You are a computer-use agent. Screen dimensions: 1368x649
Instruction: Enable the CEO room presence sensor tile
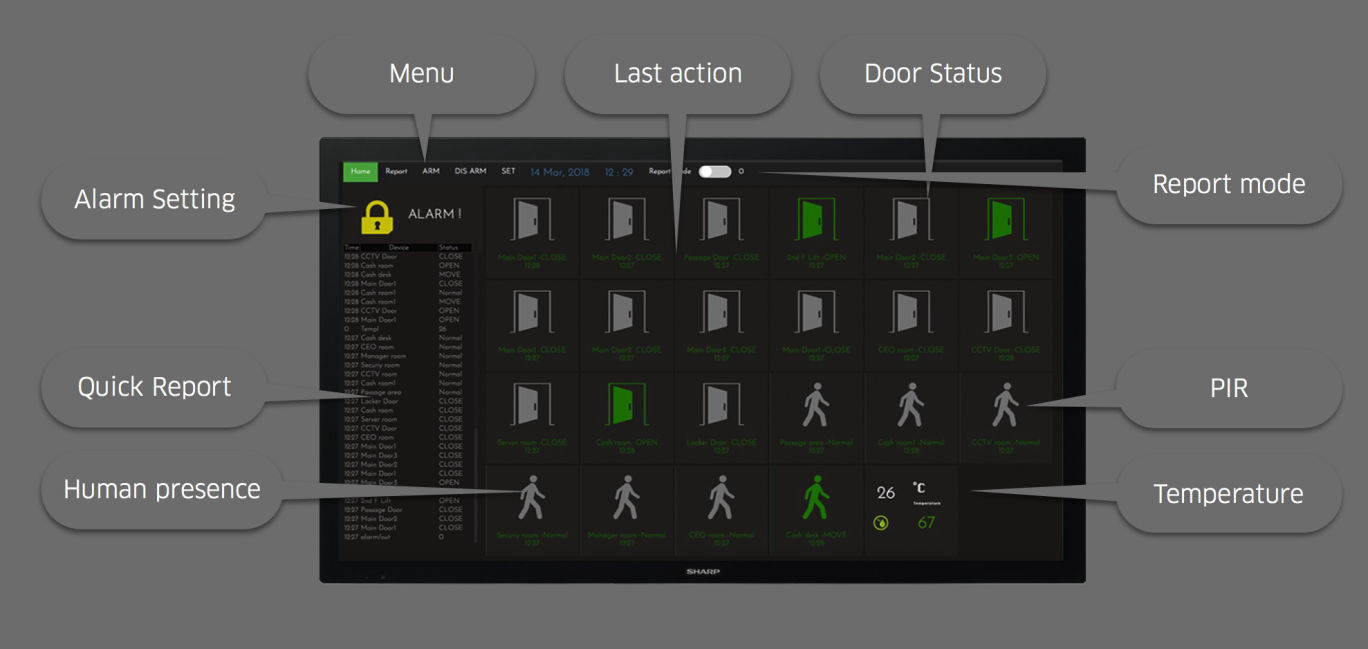pyautogui.click(x=721, y=498)
